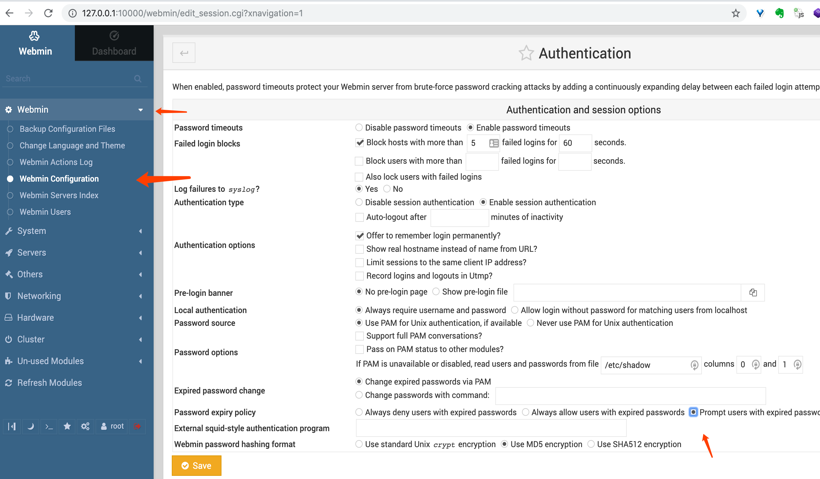Reload the page in the browser
Screen dimensions: 820x479
(48, 13)
